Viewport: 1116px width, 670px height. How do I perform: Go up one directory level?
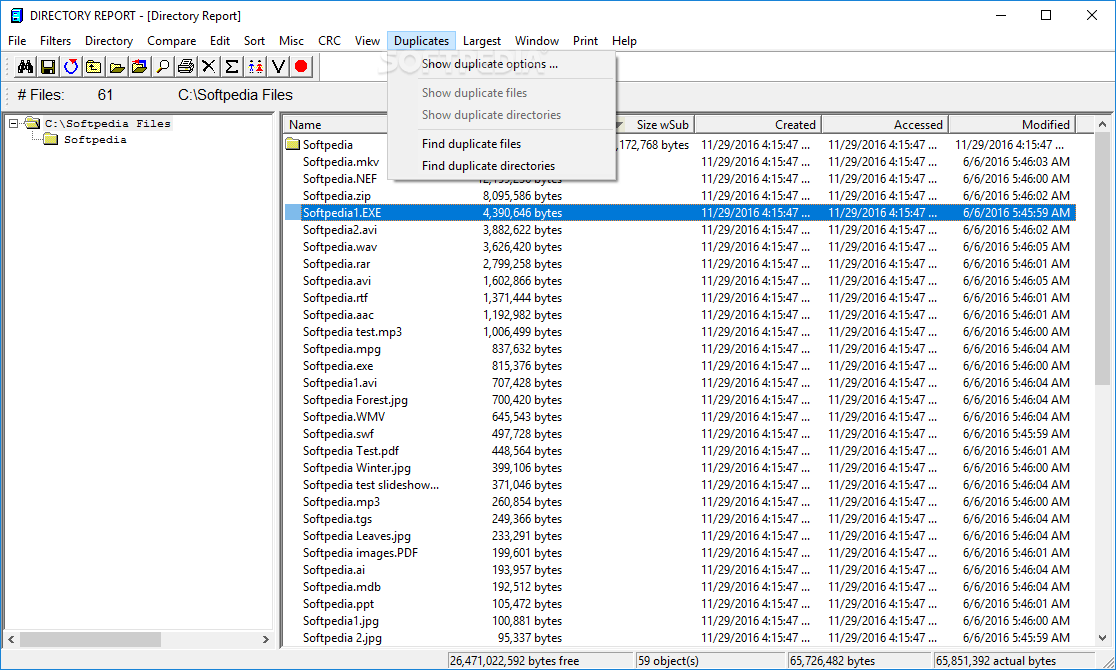point(96,66)
